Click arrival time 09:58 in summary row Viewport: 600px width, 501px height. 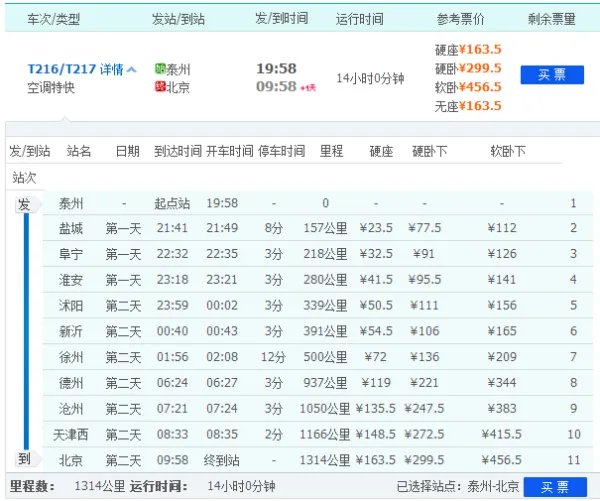click(x=276, y=86)
